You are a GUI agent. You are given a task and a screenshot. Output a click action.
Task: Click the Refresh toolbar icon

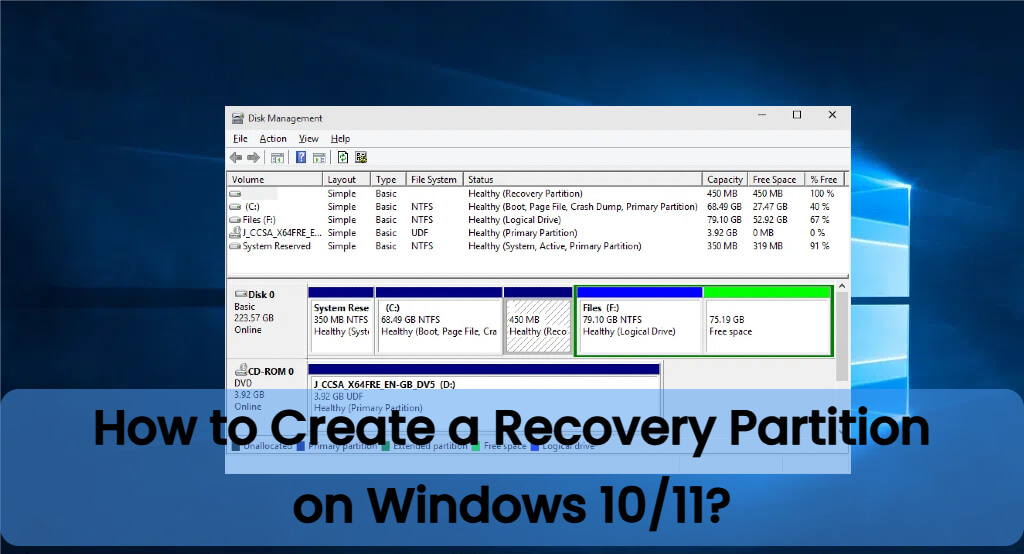click(x=343, y=157)
